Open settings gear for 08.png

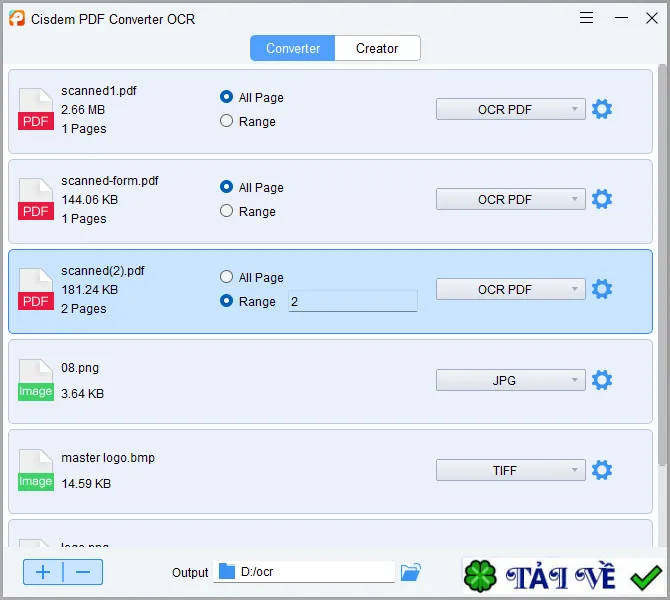[x=602, y=380]
